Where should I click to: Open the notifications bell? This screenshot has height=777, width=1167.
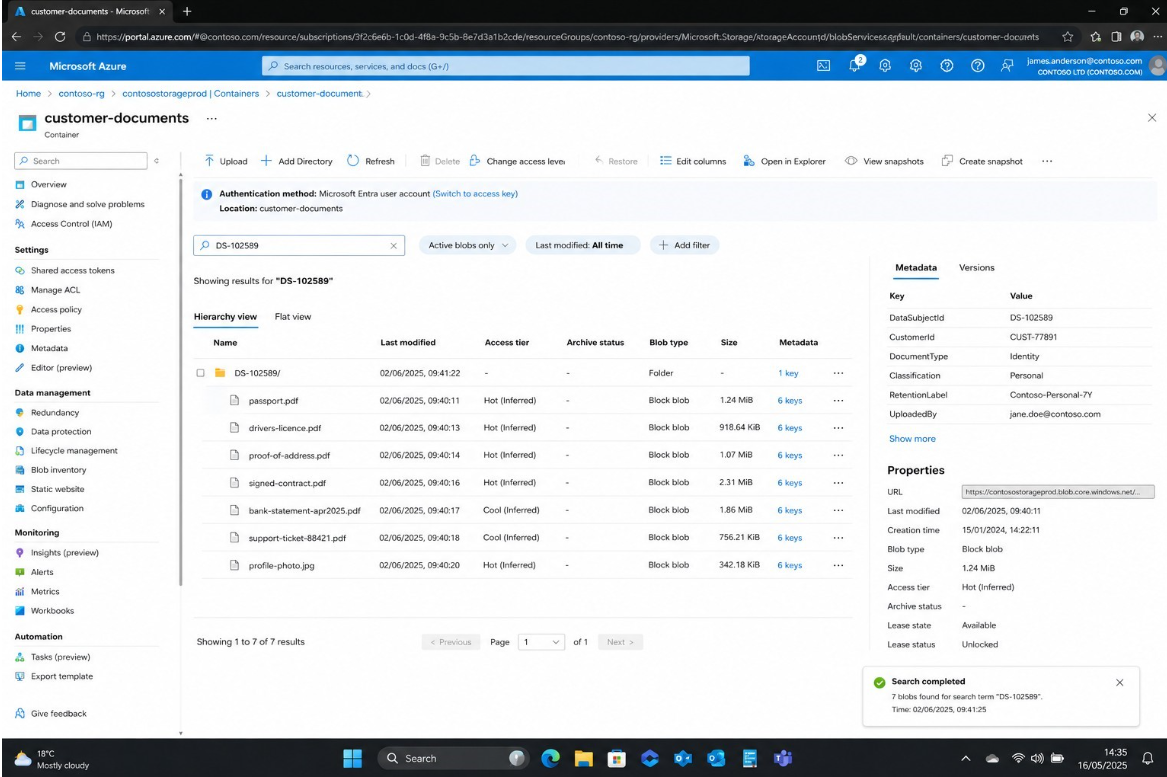coord(854,65)
